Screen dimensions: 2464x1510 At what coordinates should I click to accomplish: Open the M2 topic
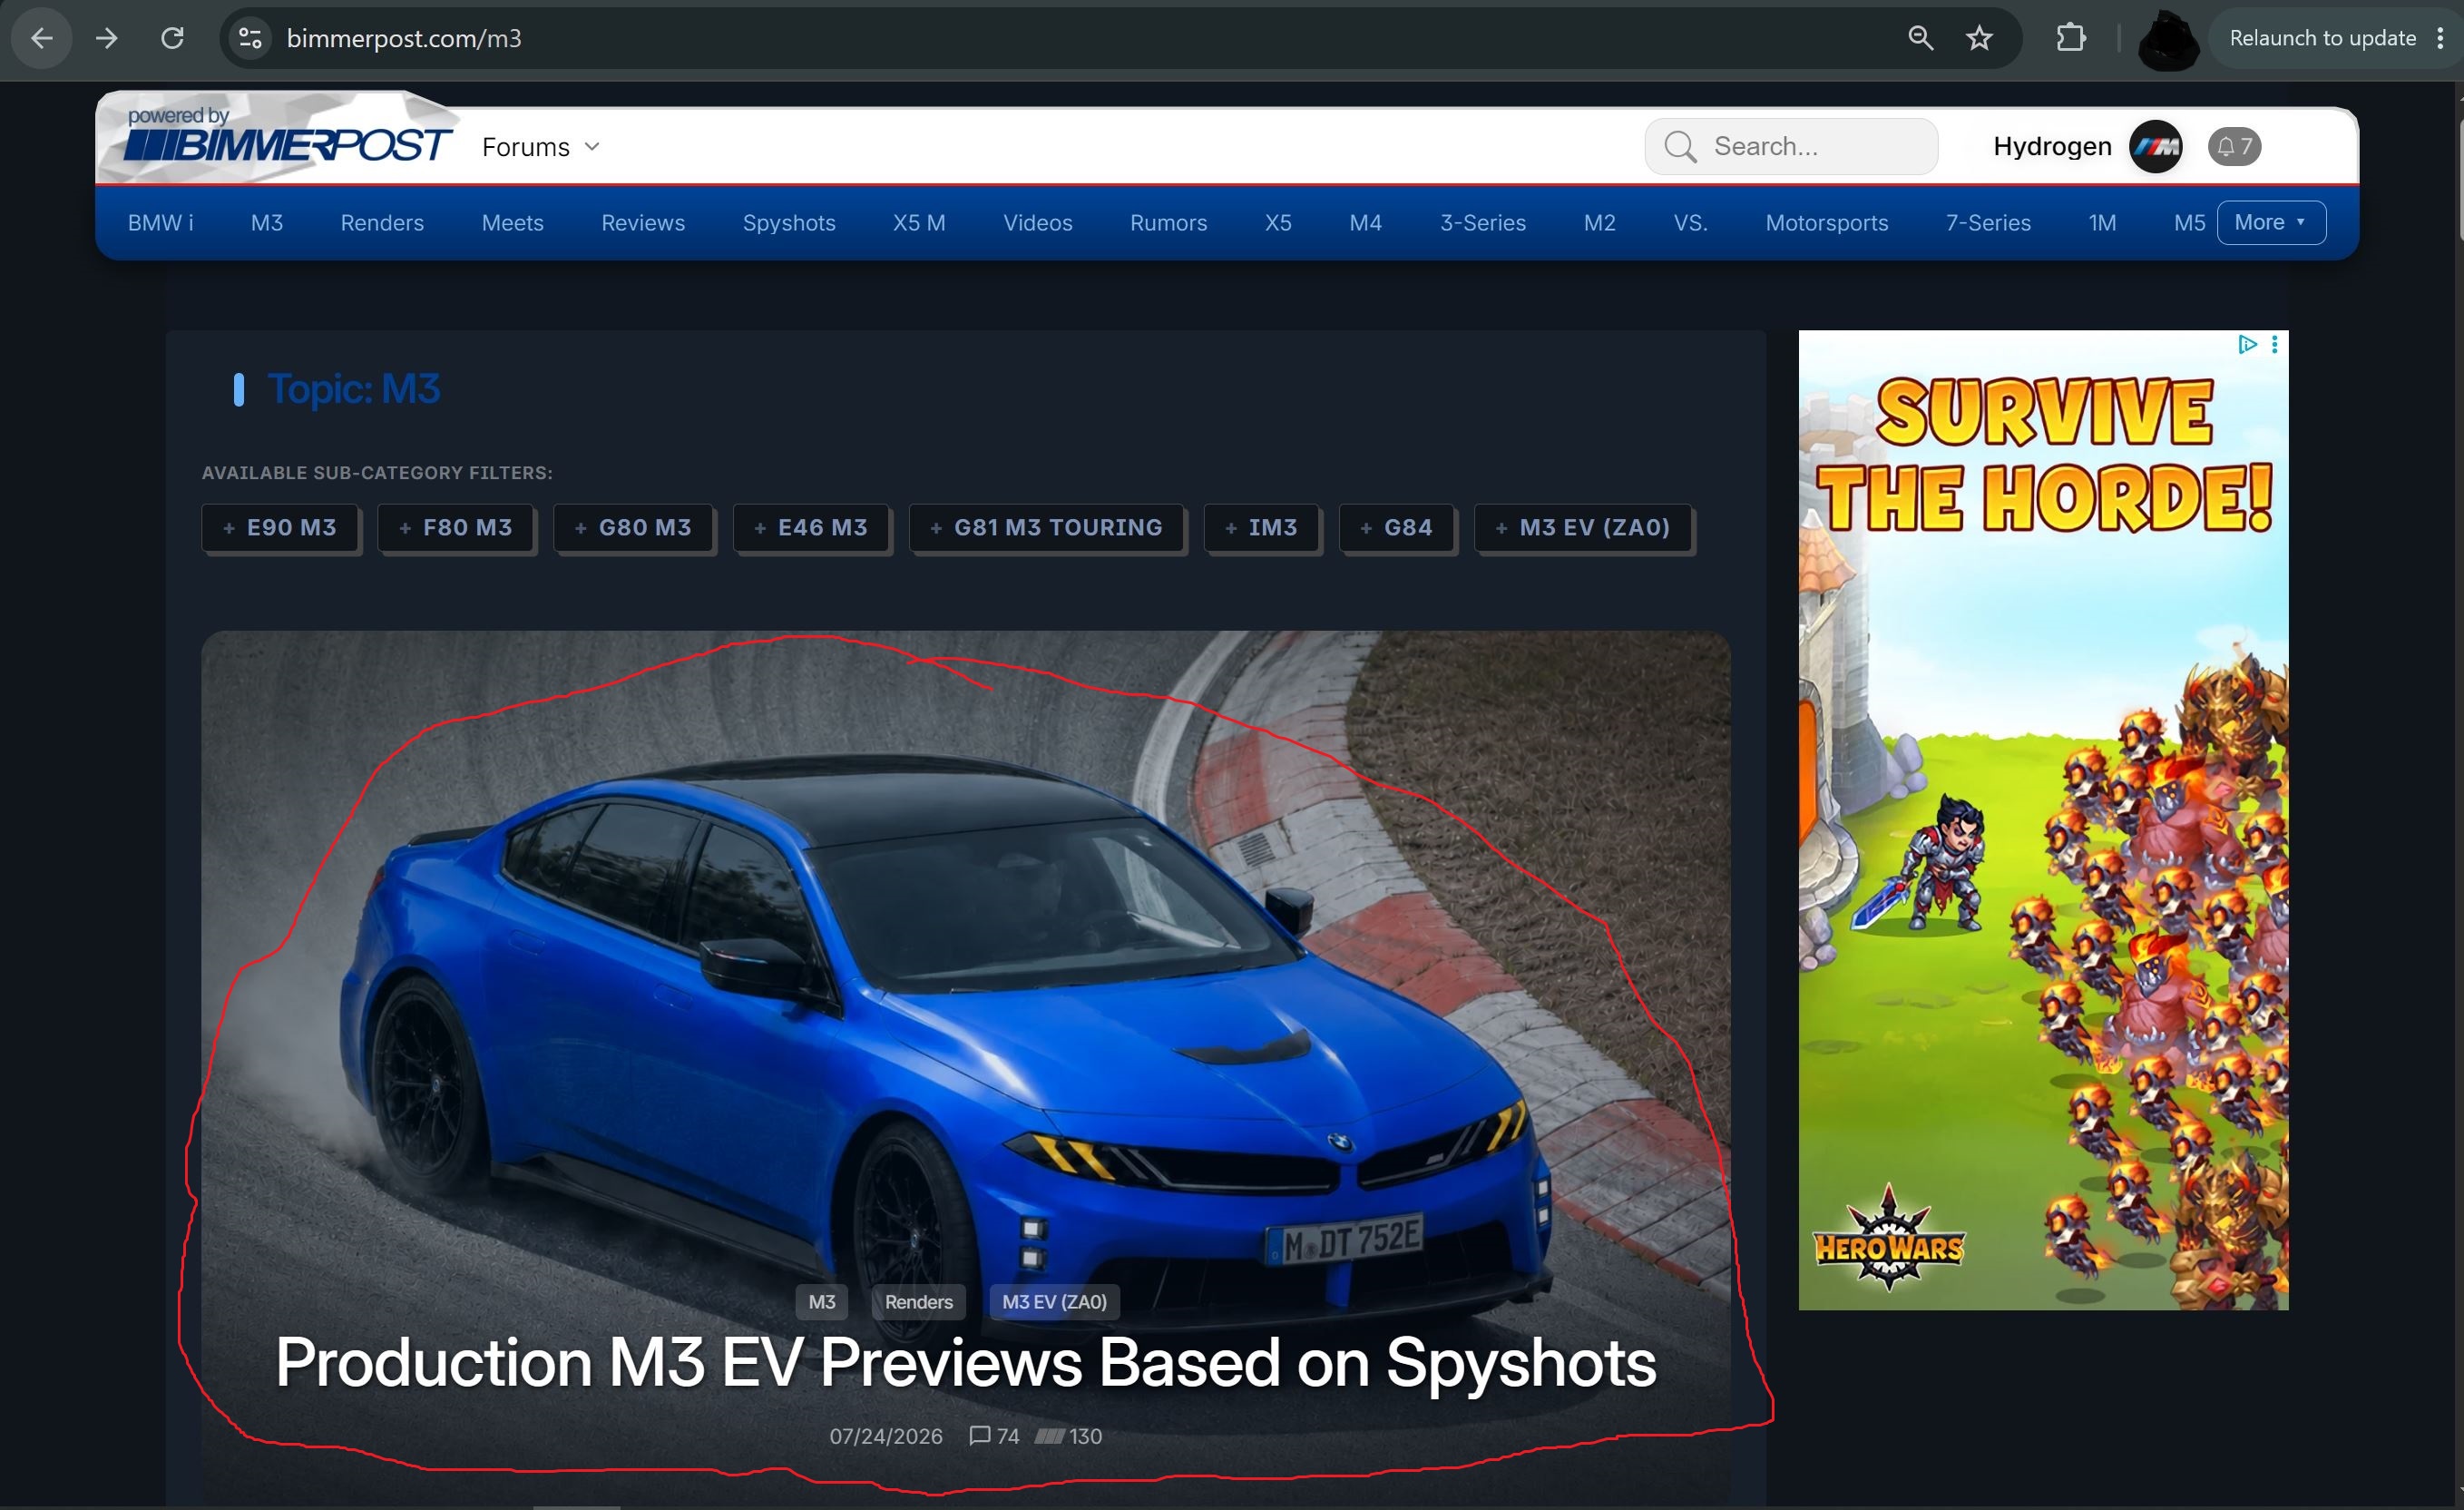pyautogui.click(x=1600, y=223)
